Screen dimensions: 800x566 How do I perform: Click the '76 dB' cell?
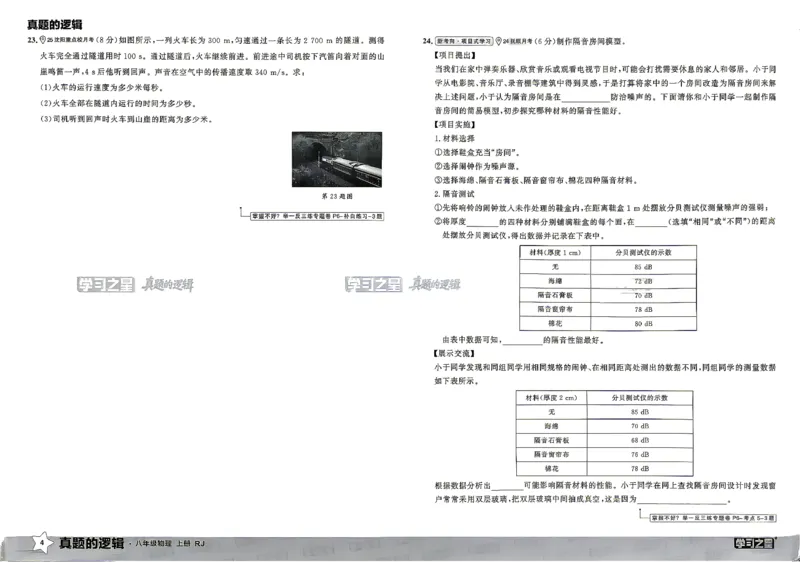640,454
